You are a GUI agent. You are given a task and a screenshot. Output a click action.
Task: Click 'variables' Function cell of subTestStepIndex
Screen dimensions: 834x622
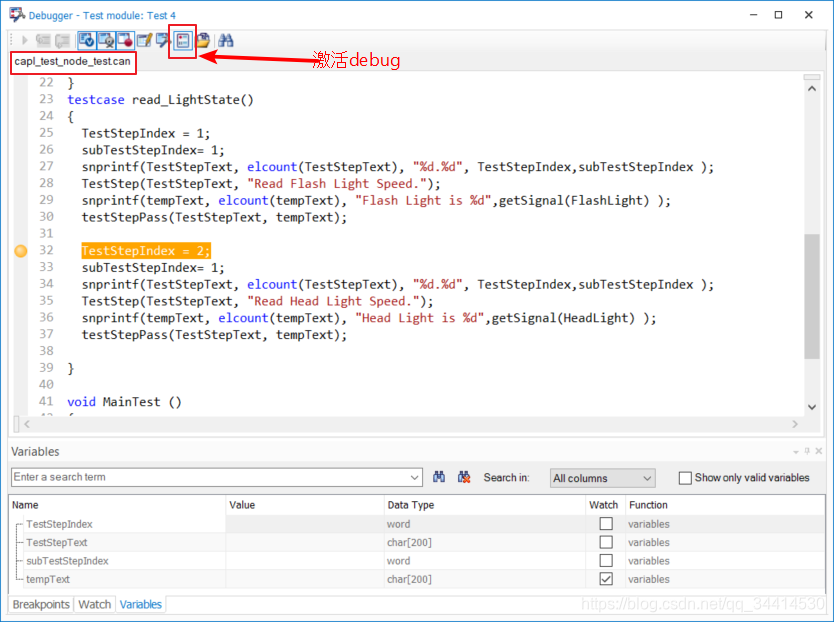[648, 560]
